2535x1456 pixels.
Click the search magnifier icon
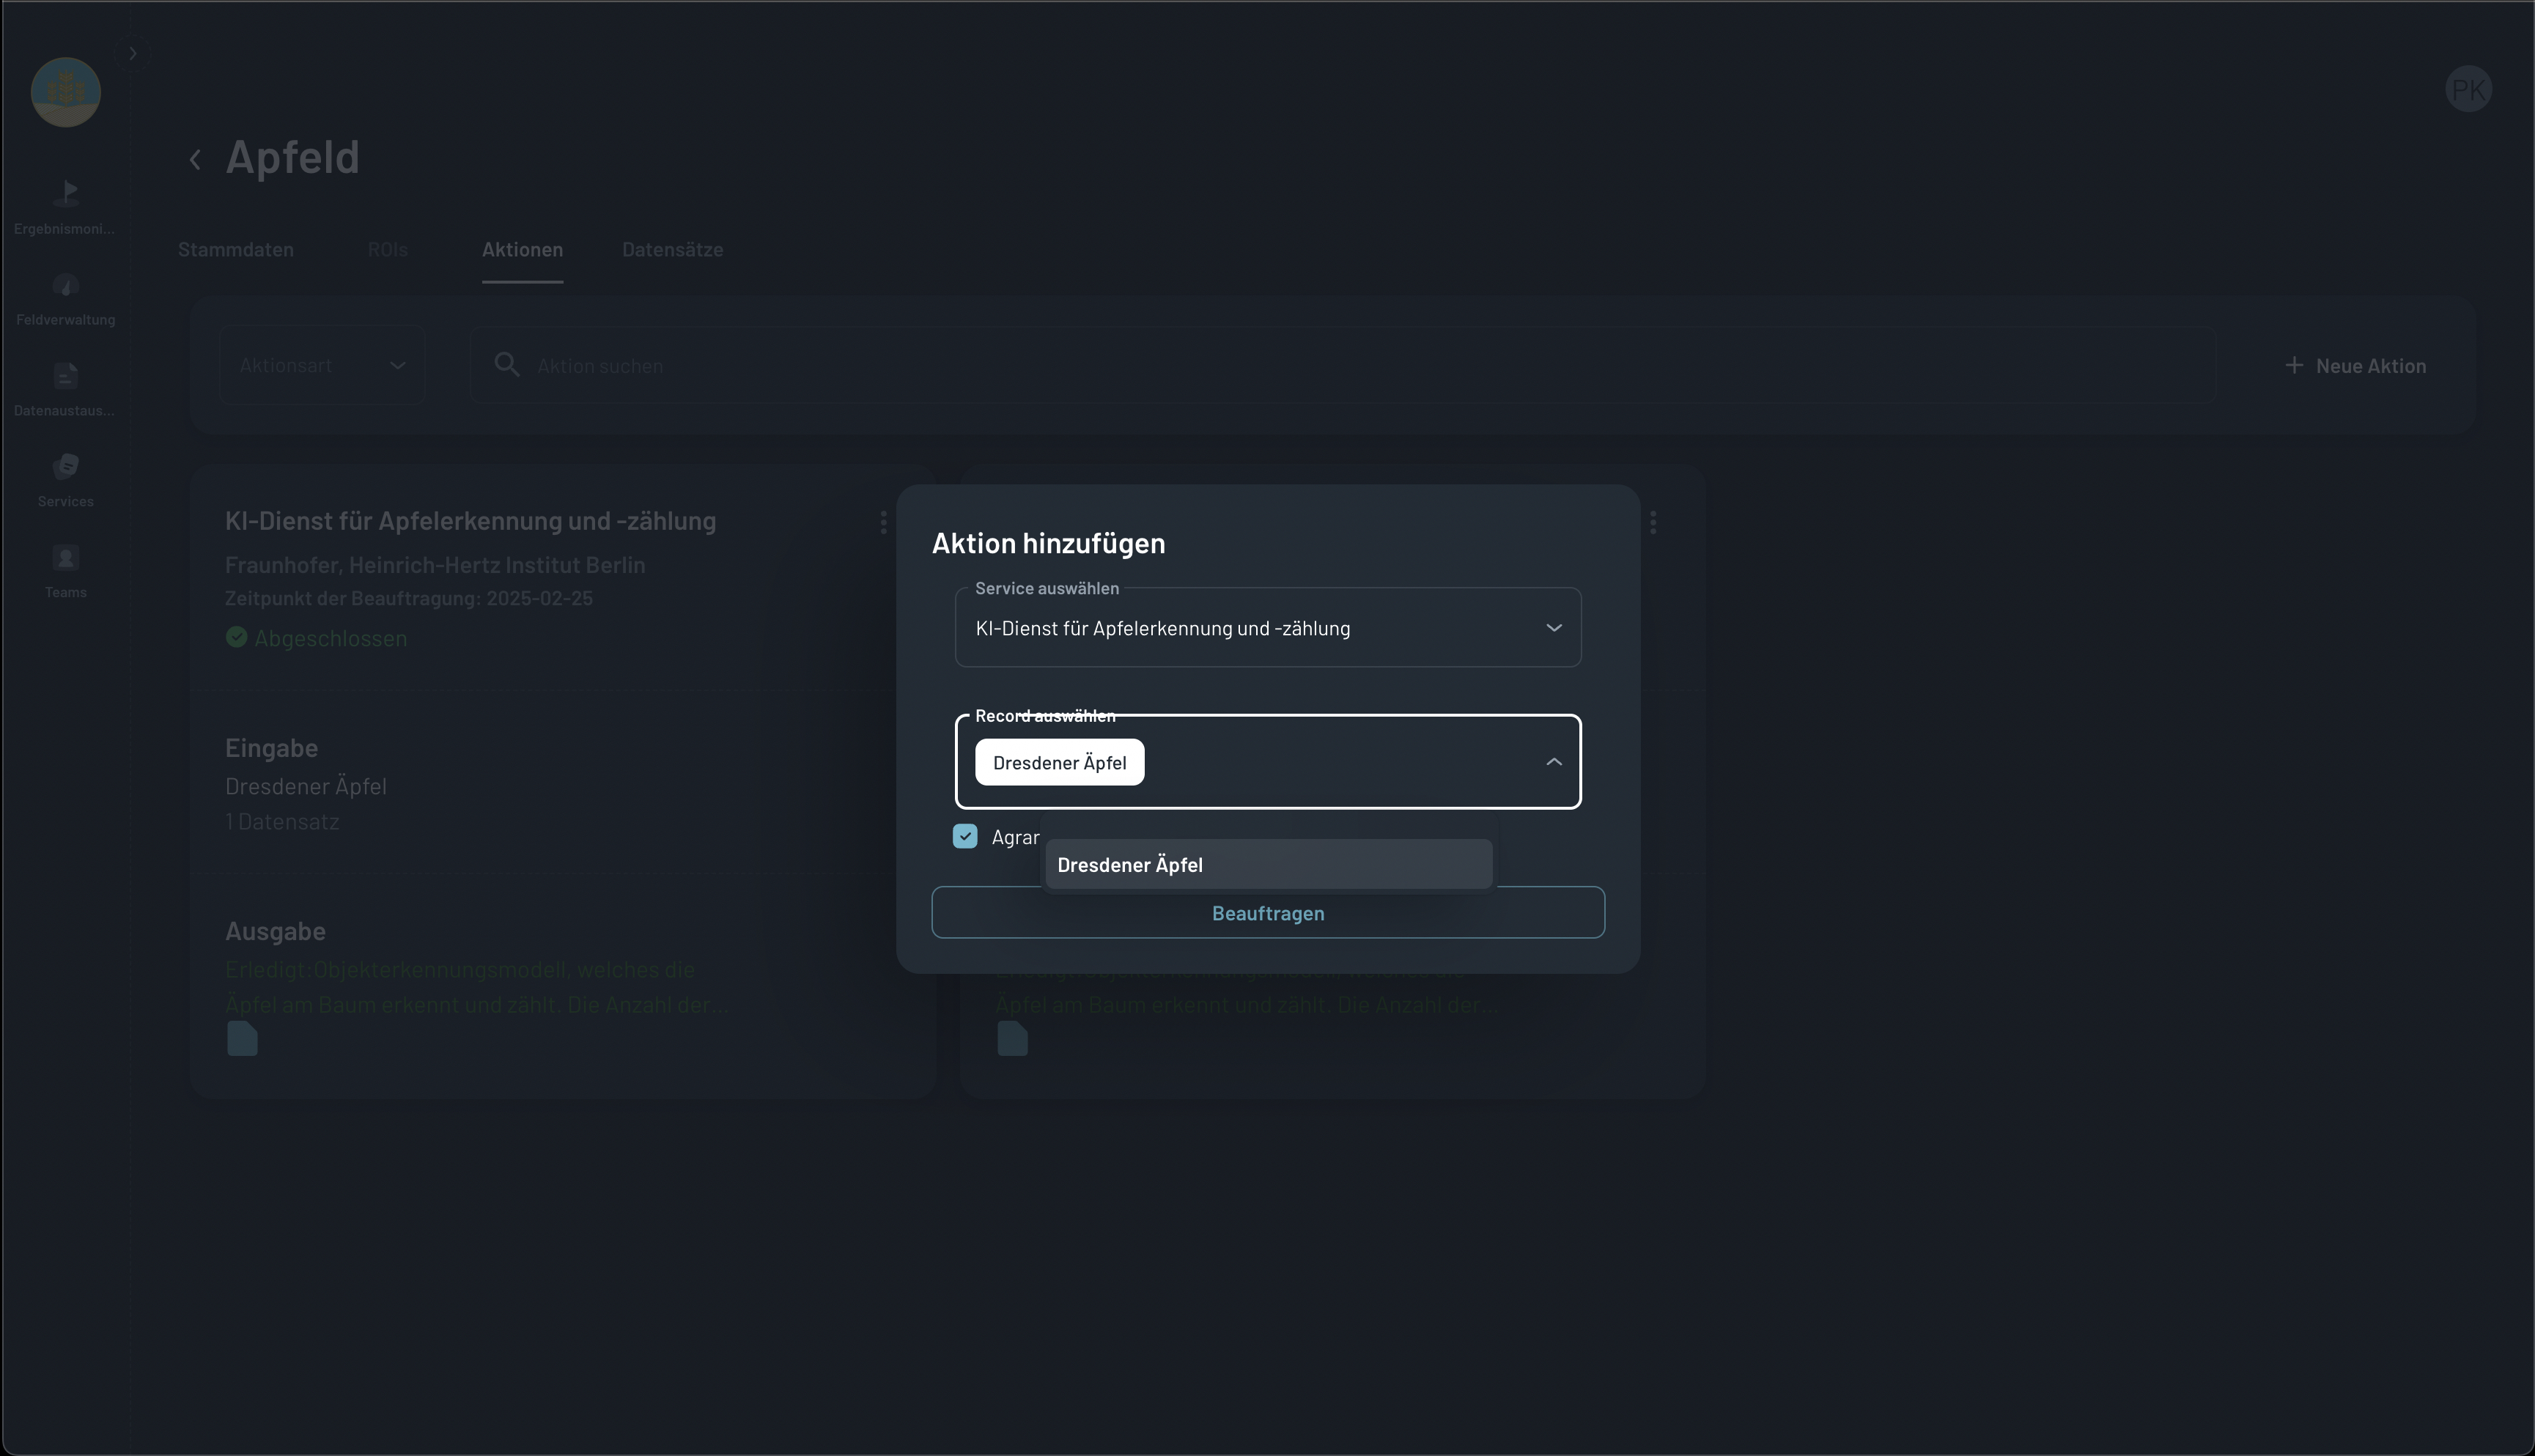[x=507, y=365]
